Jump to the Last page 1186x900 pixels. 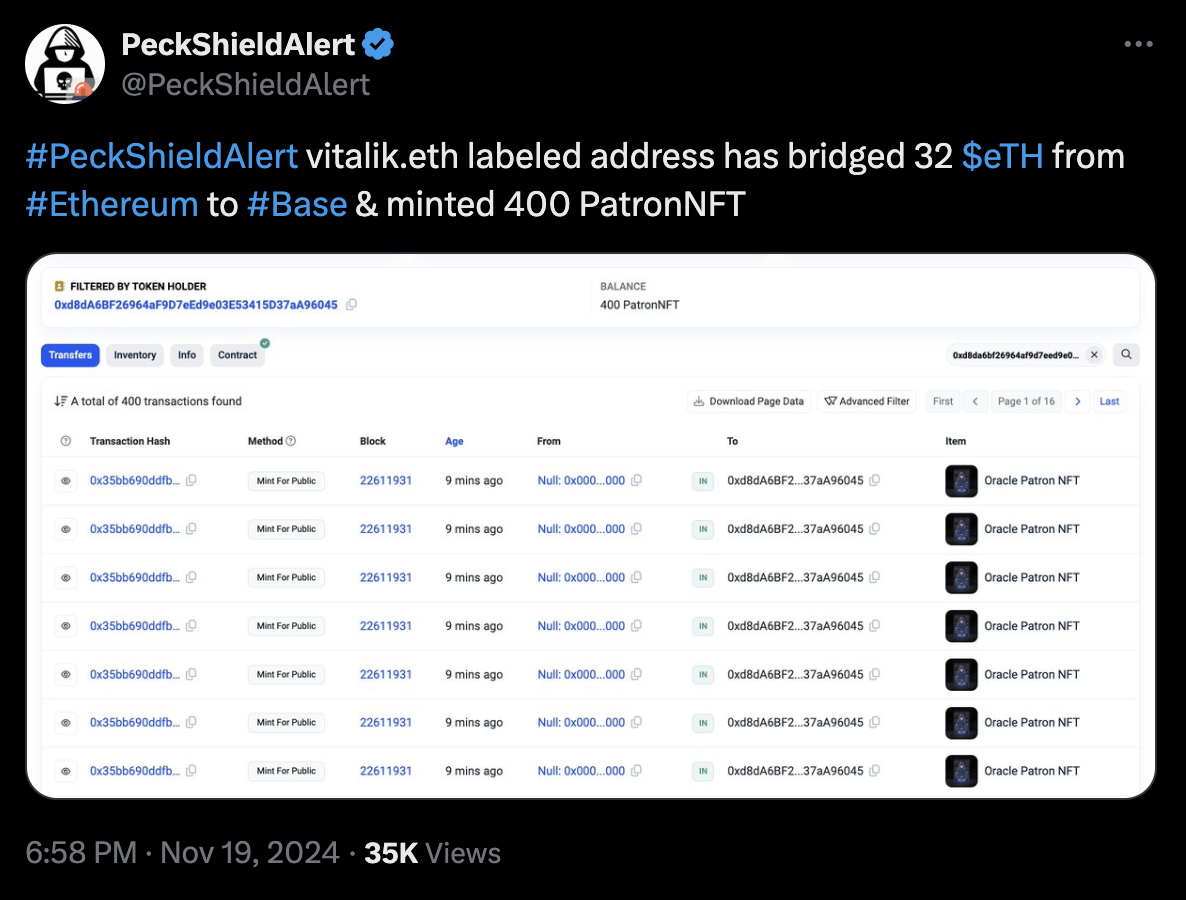tap(1109, 401)
